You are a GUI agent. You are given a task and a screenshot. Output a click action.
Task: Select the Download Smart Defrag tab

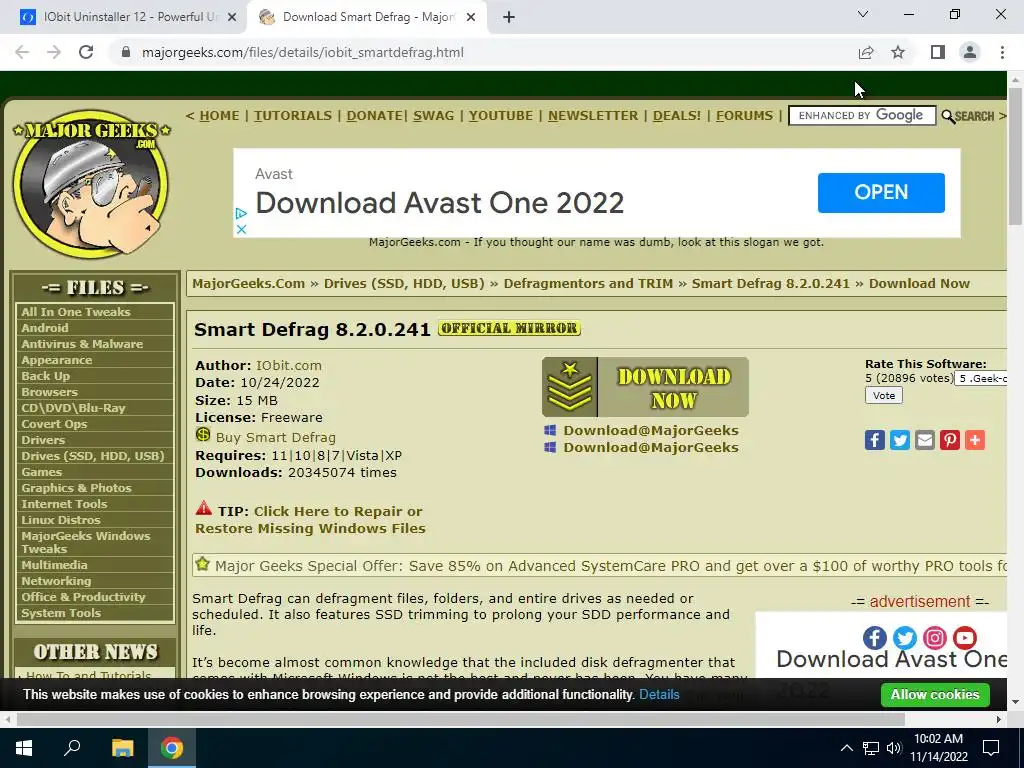click(x=366, y=18)
